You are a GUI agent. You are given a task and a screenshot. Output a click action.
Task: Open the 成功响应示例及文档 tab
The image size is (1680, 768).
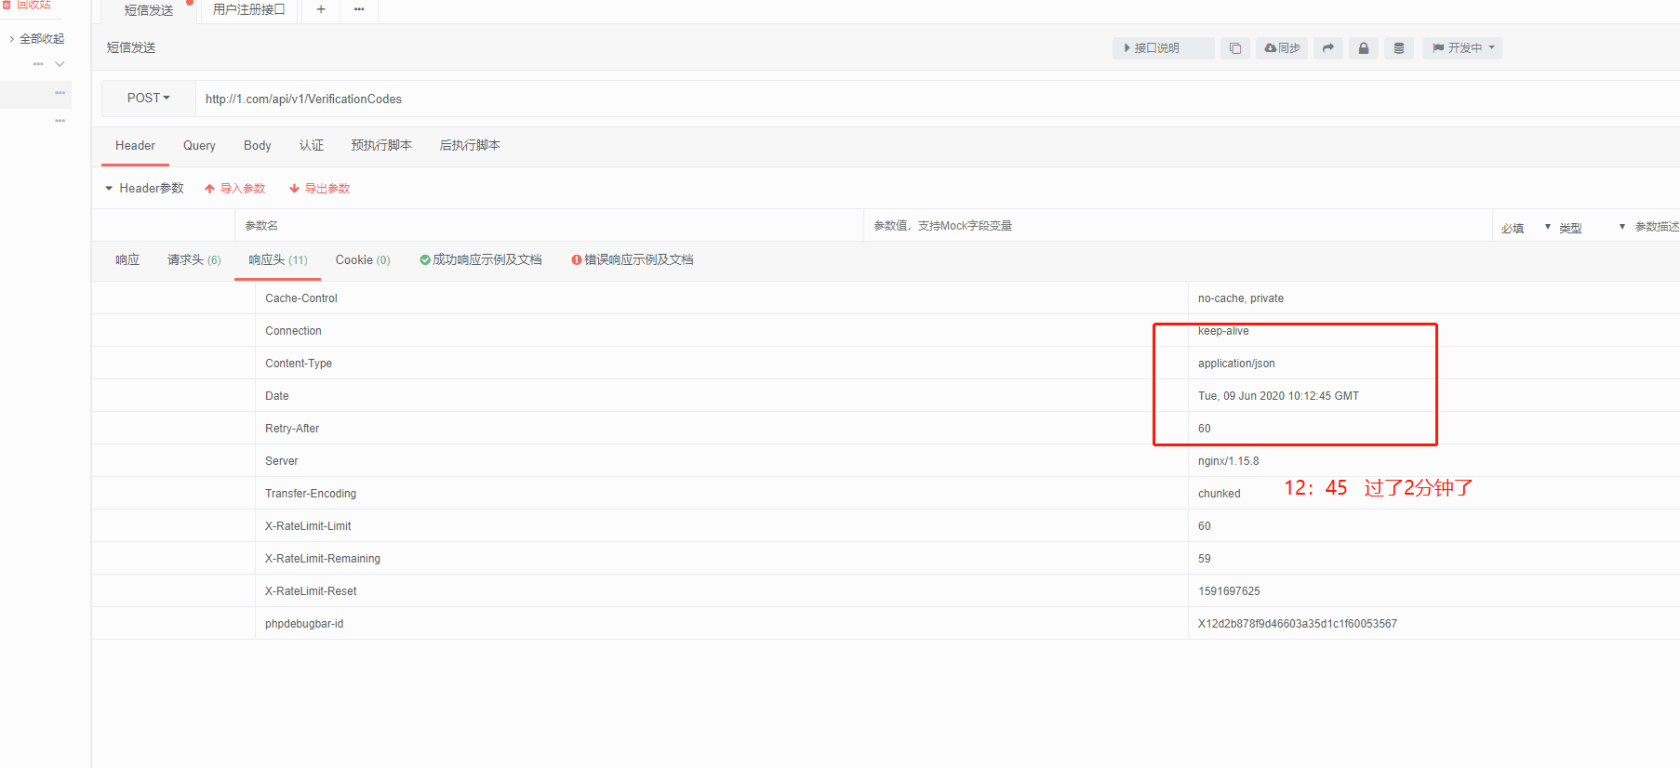481,260
